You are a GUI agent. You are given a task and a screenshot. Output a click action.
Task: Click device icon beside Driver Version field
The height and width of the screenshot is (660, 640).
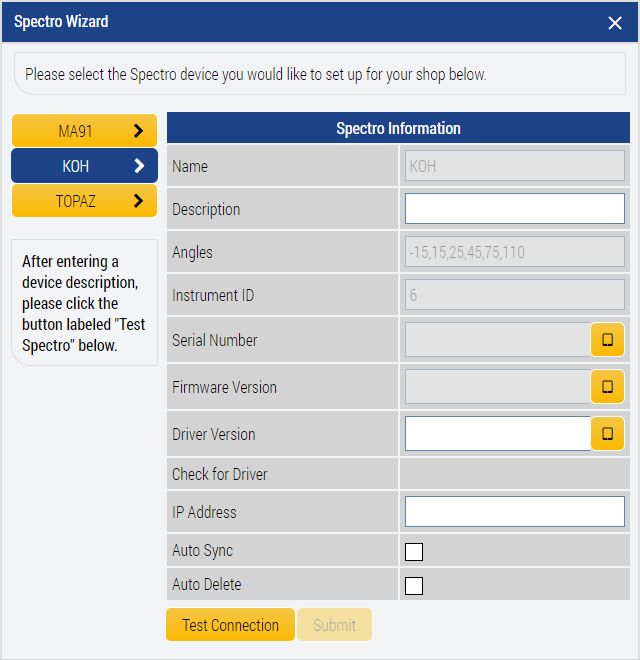click(x=607, y=434)
